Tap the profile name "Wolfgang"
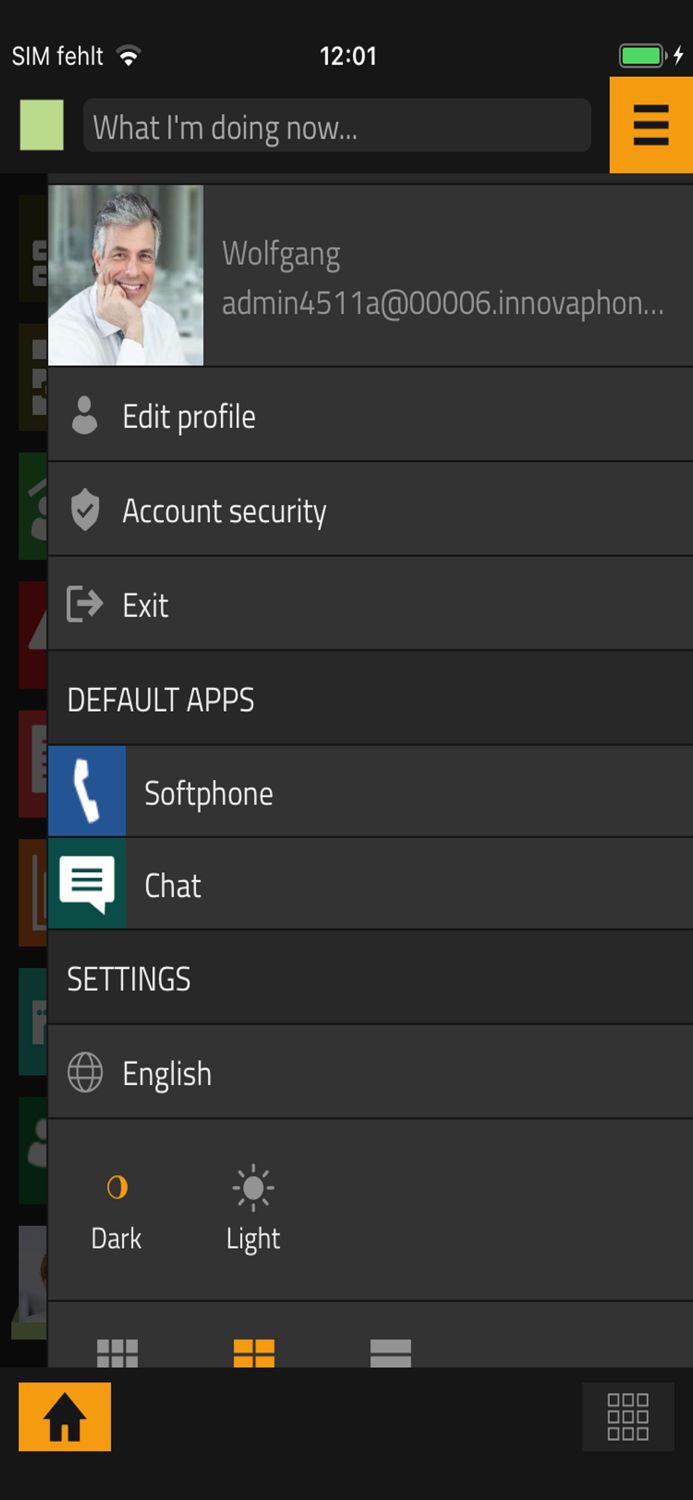 click(283, 254)
